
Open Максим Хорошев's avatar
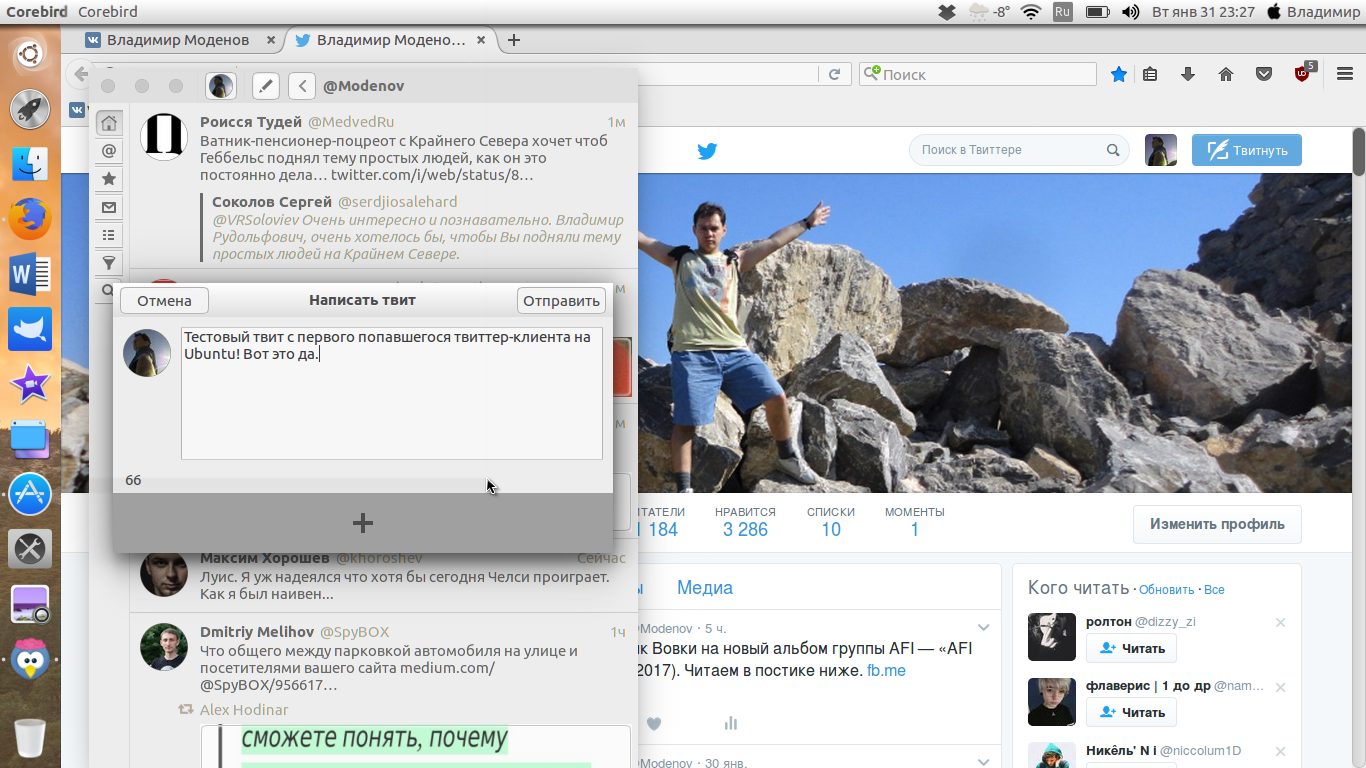tap(164, 574)
